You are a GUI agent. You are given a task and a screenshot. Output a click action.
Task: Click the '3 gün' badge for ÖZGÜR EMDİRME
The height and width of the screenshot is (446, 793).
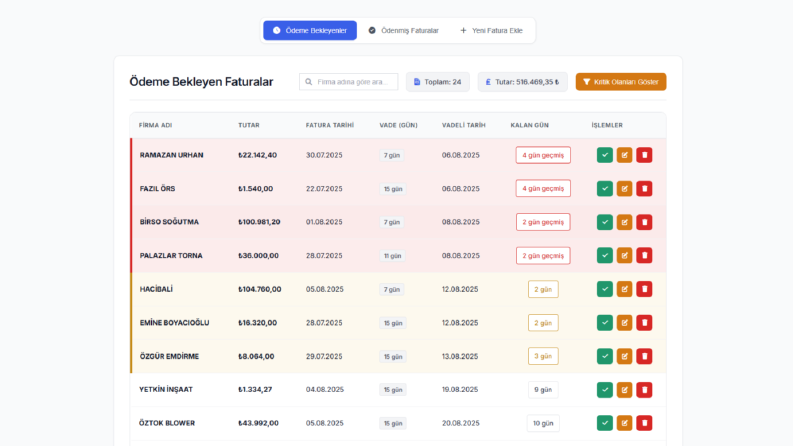543,356
